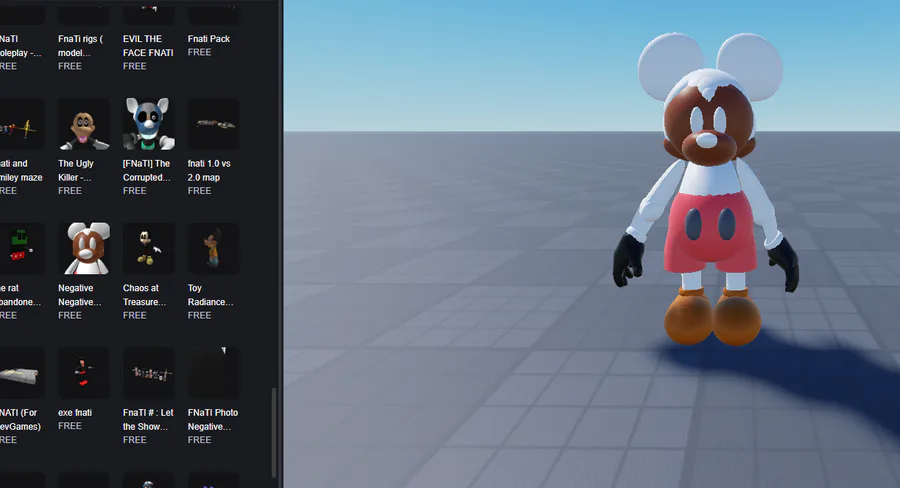Click FREE price under exe fnati
The image size is (900, 488).
pyautogui.click(x=69, y=426)
